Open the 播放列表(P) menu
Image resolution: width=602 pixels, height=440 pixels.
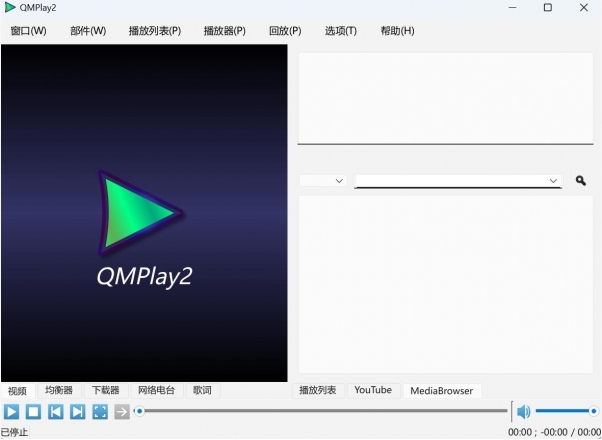[155, 31]
